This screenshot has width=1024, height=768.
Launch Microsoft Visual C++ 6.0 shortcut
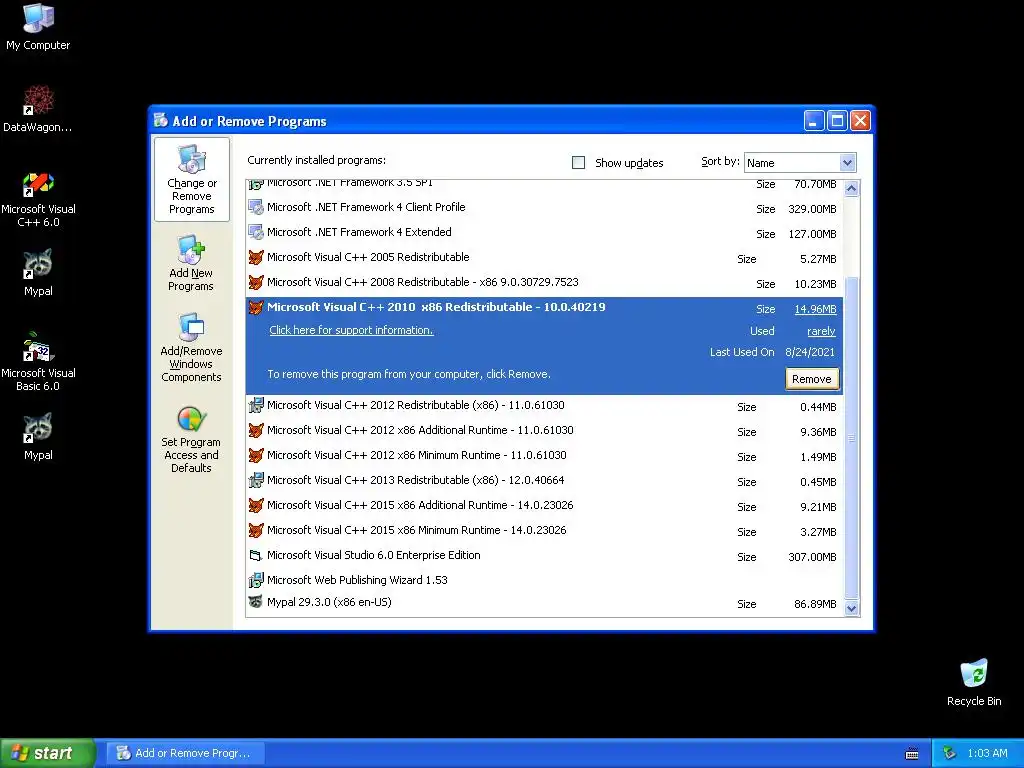38,199
